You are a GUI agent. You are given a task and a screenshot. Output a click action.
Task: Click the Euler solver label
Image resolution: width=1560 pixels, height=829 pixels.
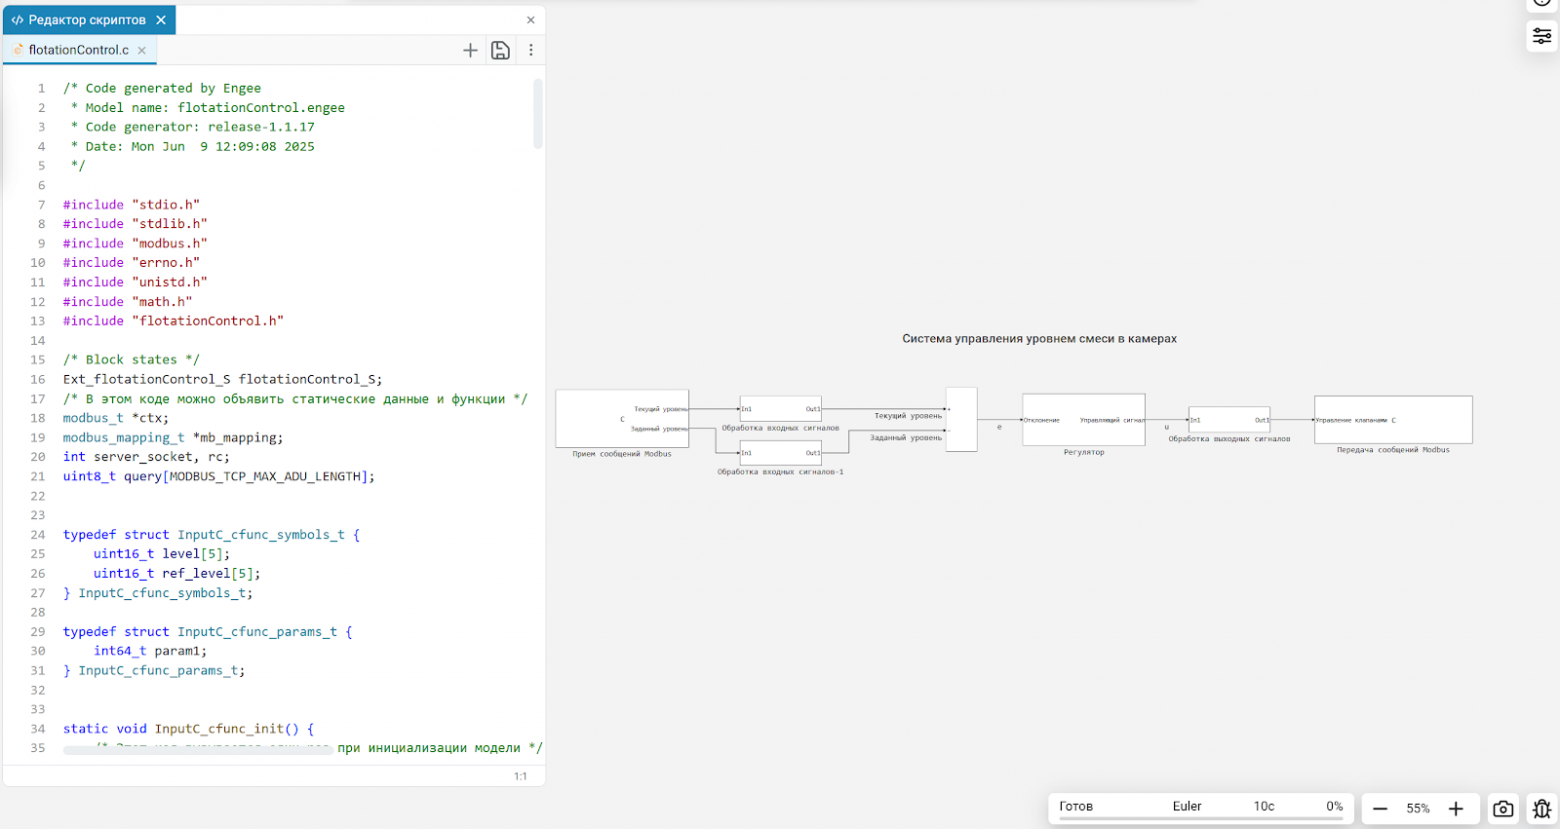1187,806
